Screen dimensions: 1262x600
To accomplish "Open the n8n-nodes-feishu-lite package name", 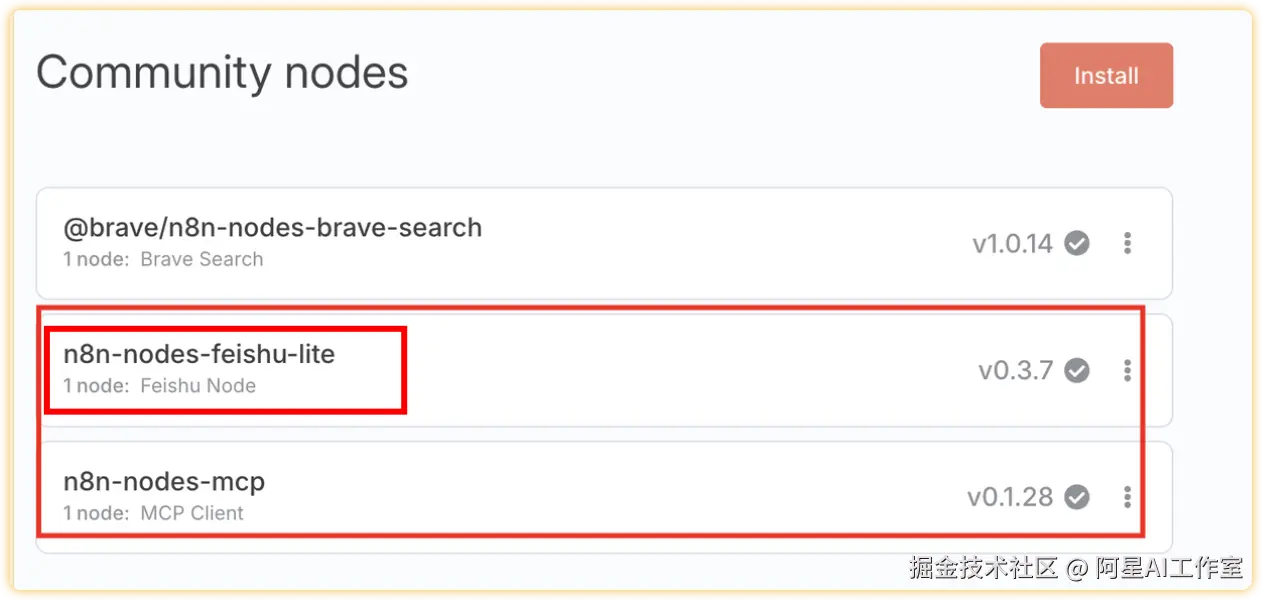I will point(199,354).
